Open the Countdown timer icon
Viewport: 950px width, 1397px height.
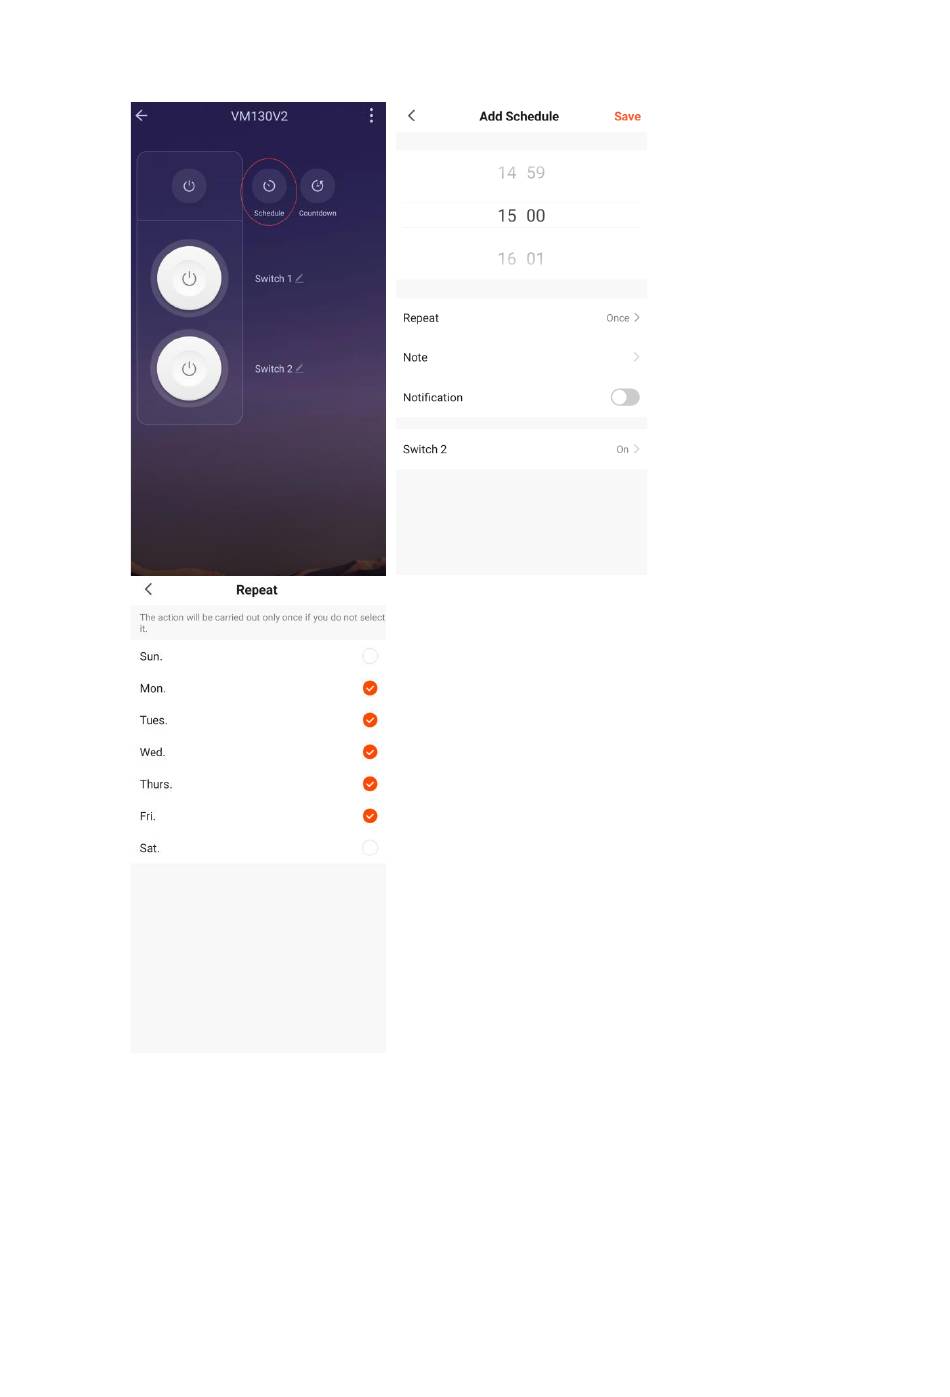pos(317,186)
